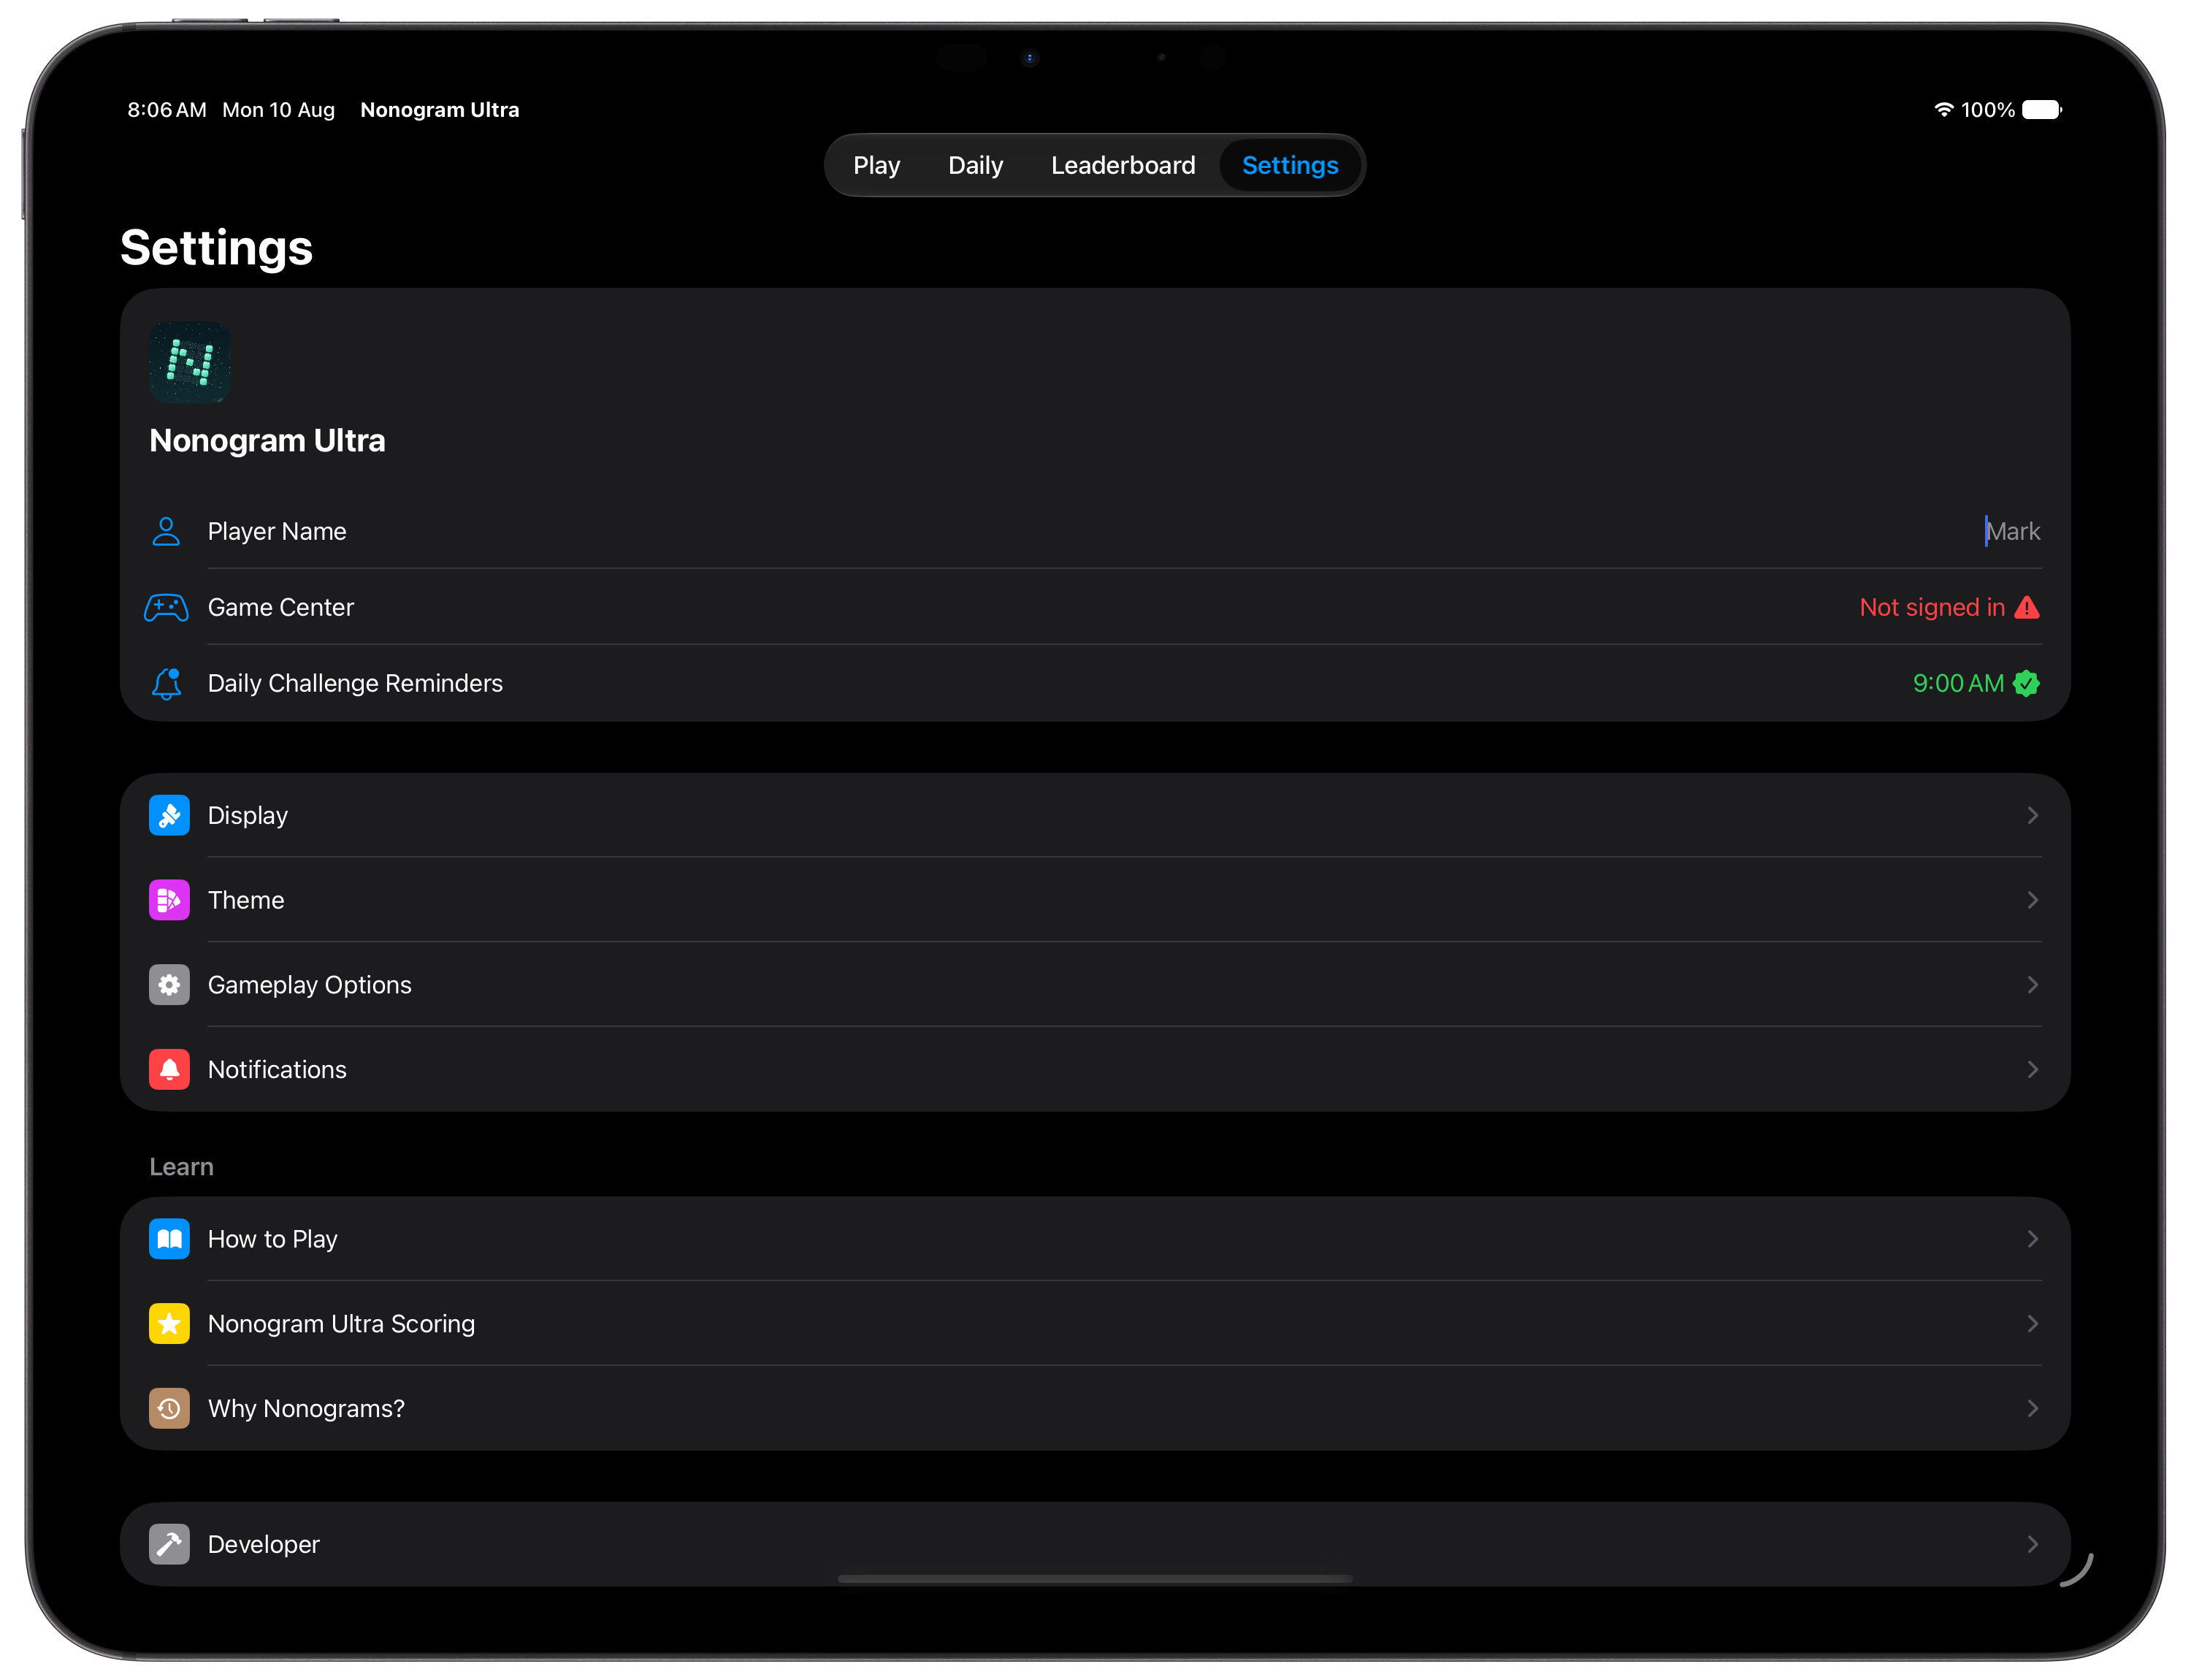Tap the Gameplay Options gear icon

169,985
